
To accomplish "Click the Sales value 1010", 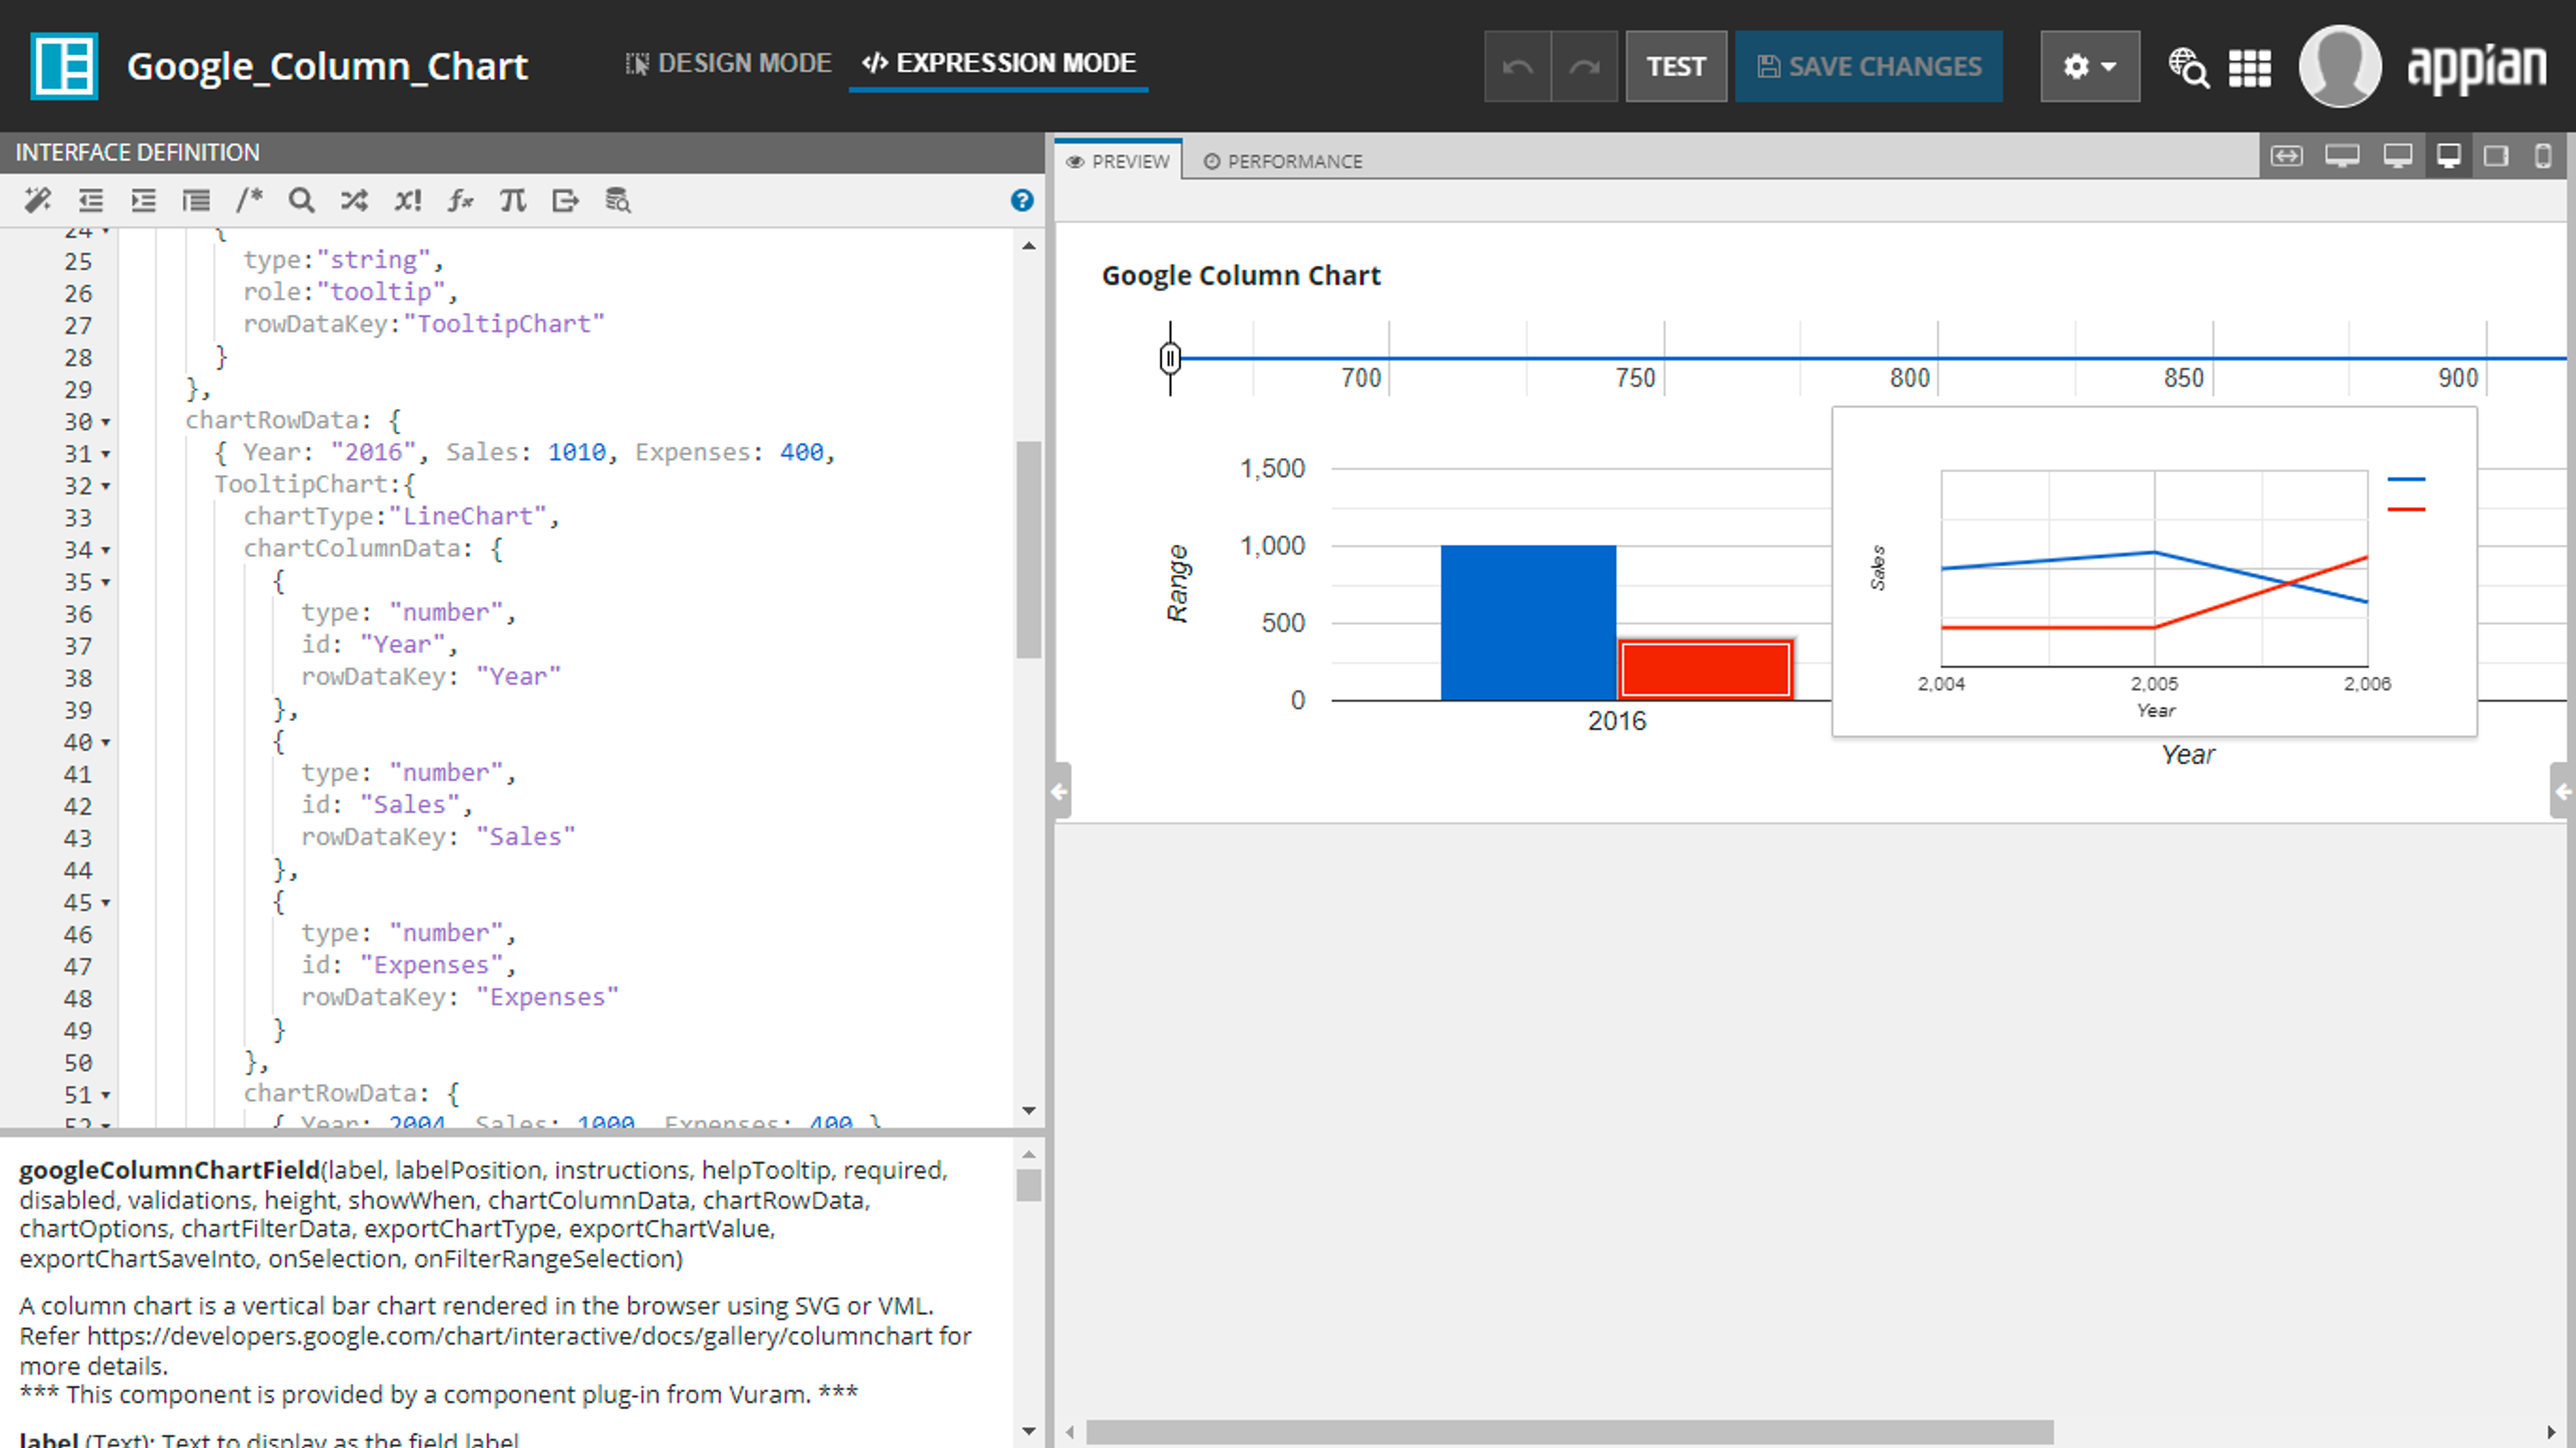I will pyautogui.click(x=576, y=453).
